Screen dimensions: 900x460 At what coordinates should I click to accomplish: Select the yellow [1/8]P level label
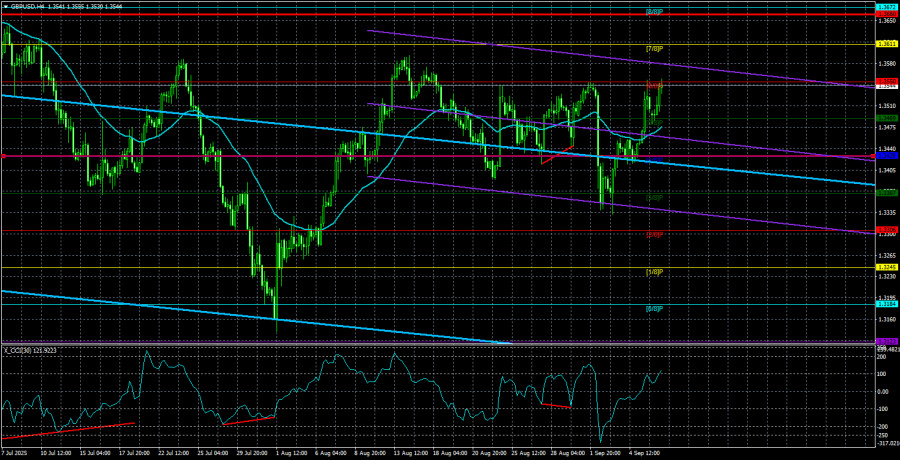(x=654, y=271)
